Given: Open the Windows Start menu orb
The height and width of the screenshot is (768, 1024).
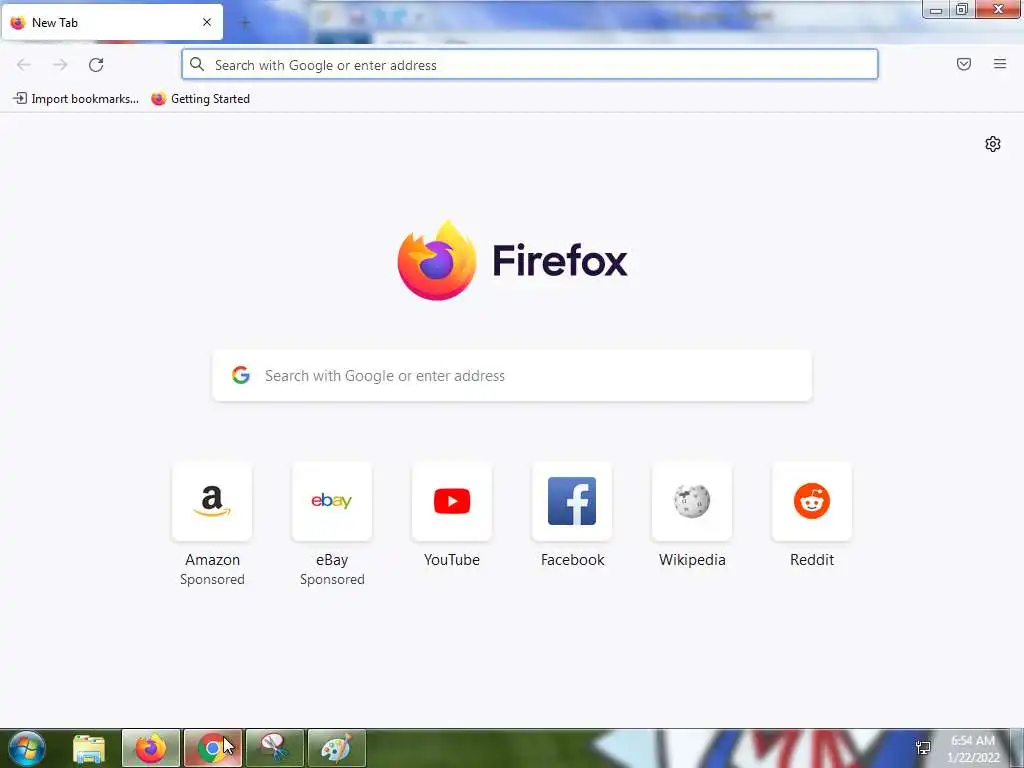Looking at the screenshot, I should point(27,748).
